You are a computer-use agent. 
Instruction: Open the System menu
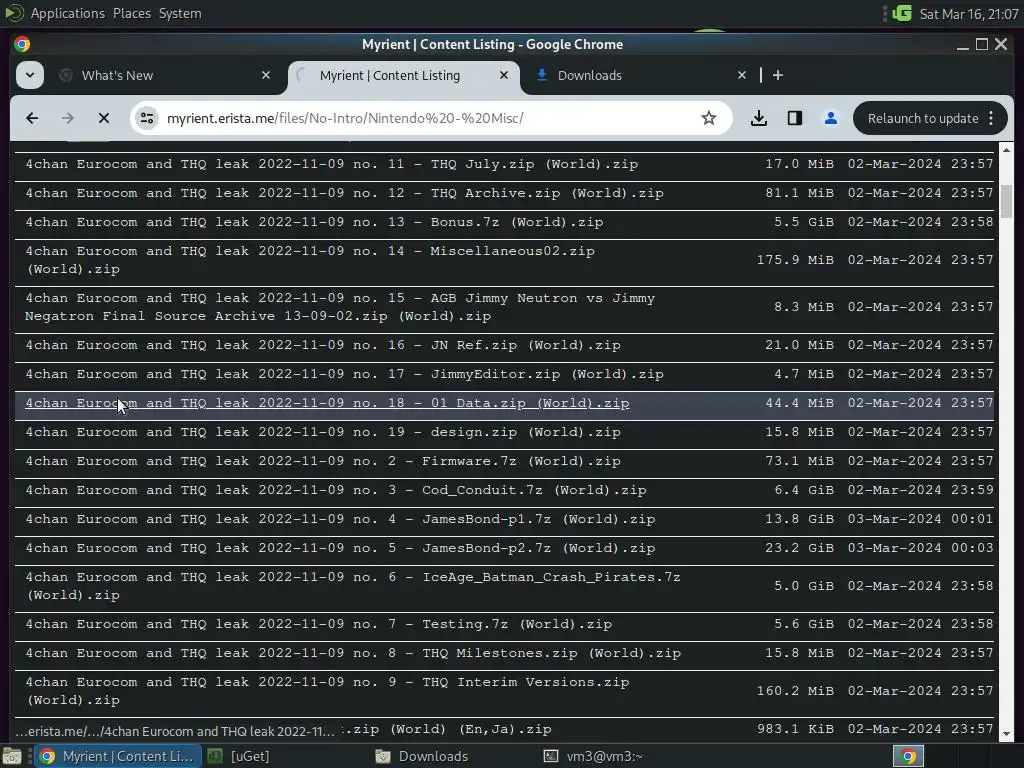(180, 13)
